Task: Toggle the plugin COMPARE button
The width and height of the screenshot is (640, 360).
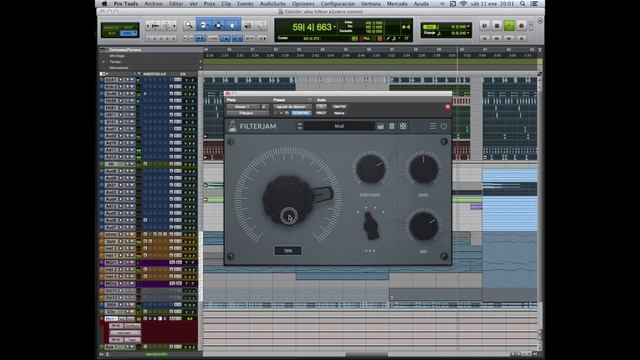Action: [x=301, y=113]
